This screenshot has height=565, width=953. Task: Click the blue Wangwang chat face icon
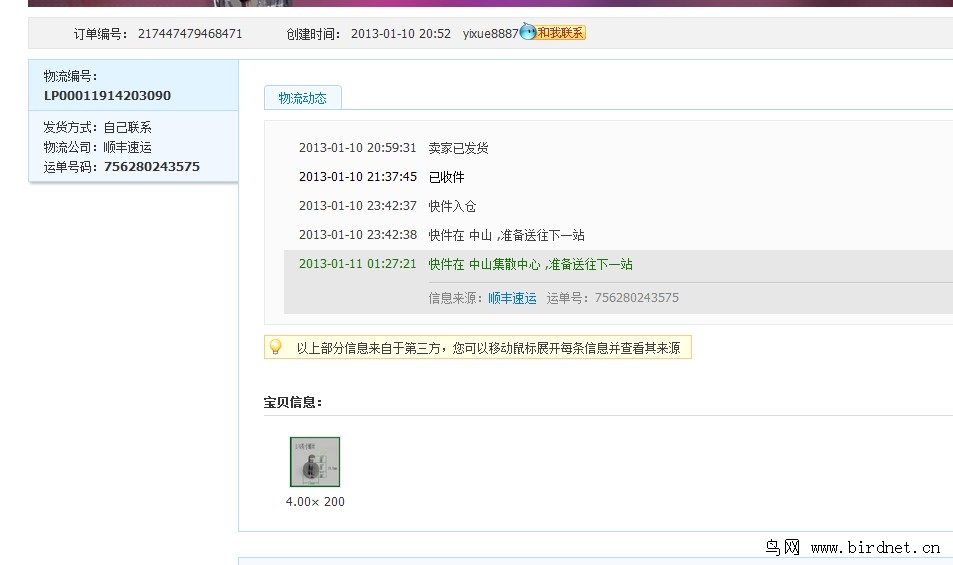click(528, 33)
